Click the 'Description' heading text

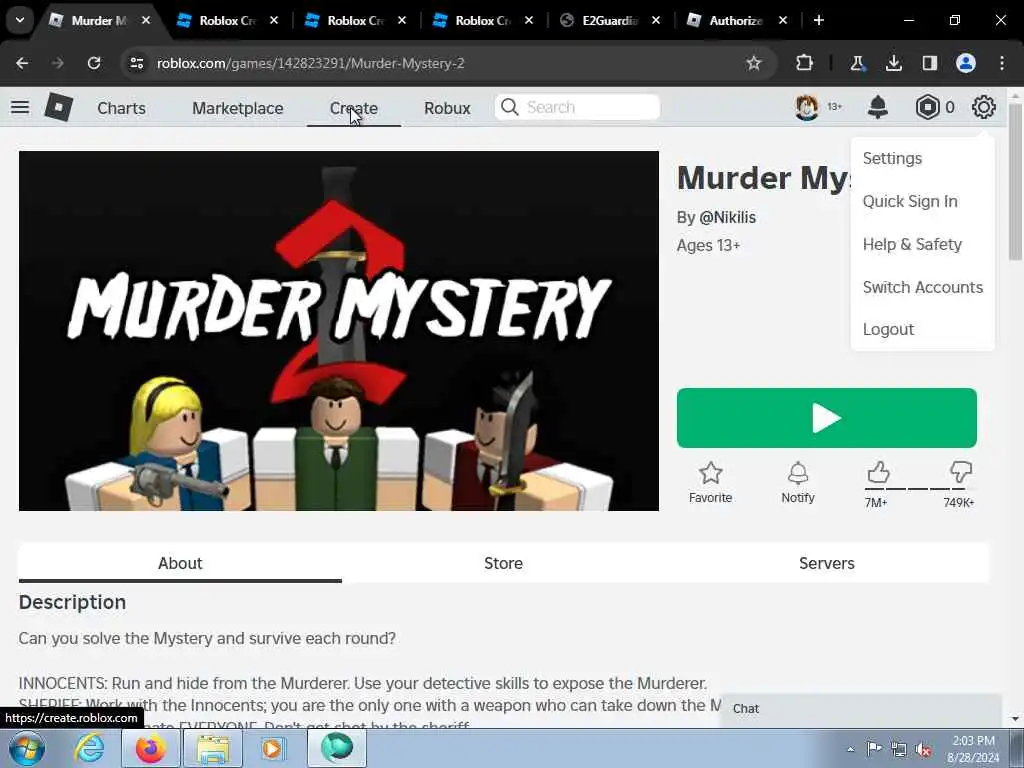(72, 602)
